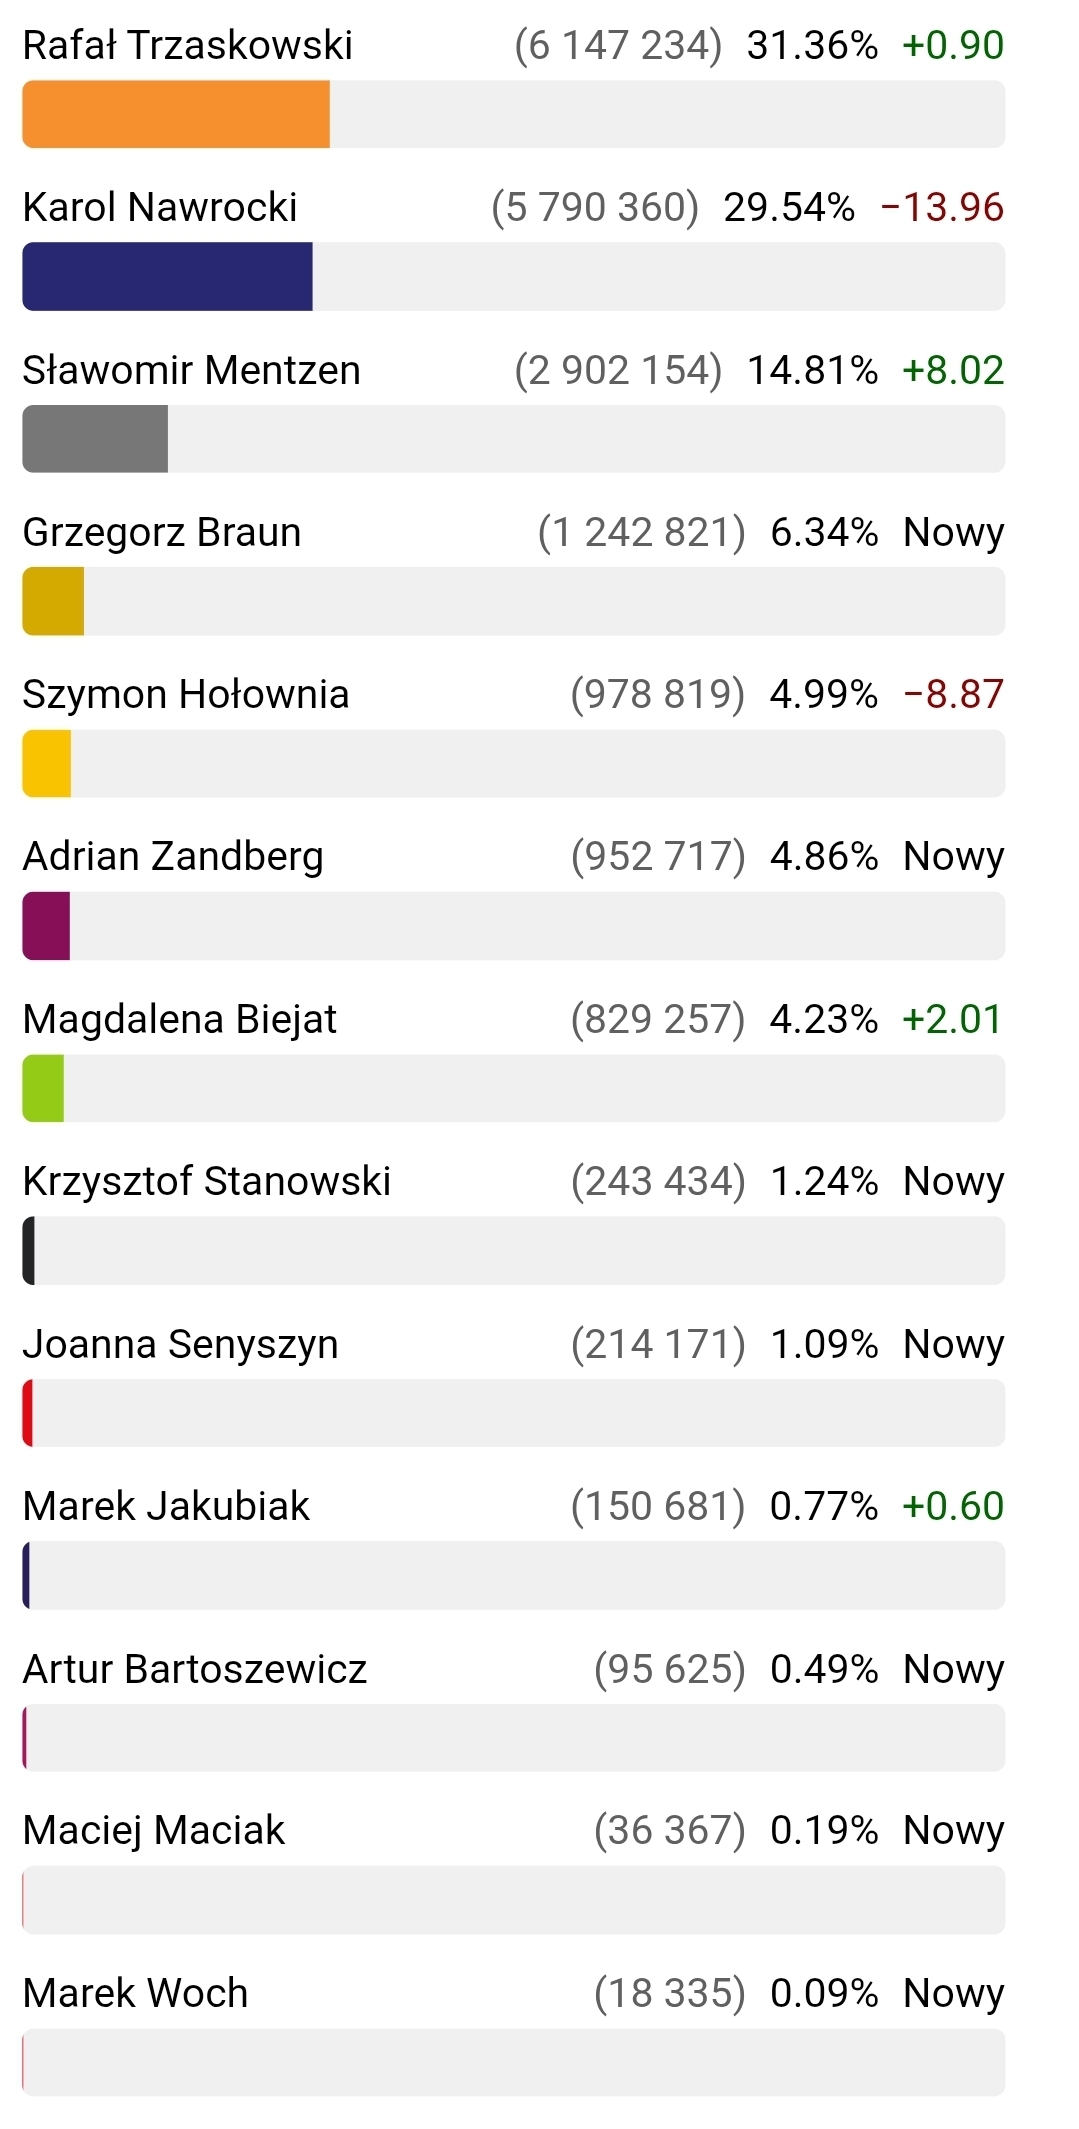
Task: Click the green Biejat bar segment
Action: 43,1088
